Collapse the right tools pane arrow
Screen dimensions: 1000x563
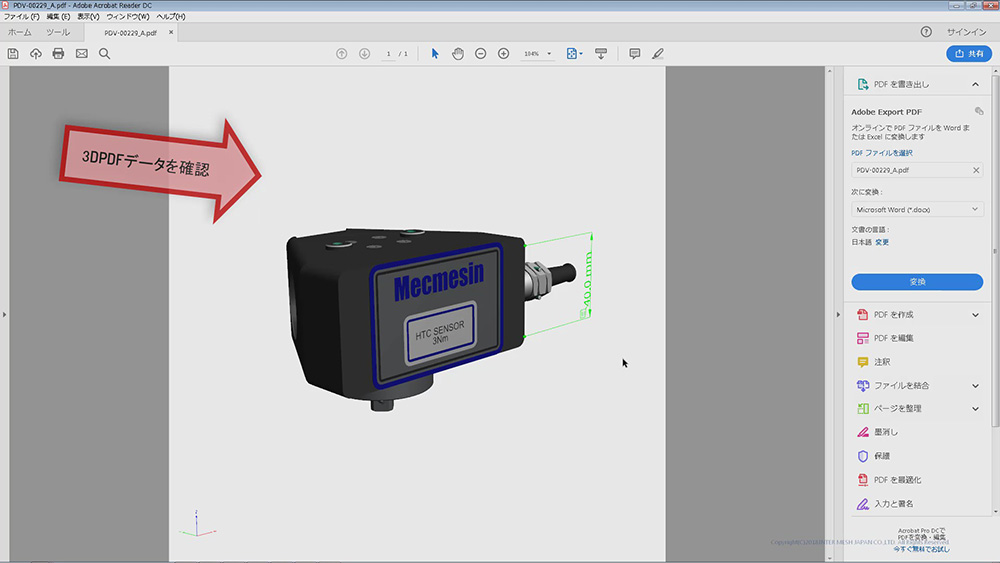point(838,314)
